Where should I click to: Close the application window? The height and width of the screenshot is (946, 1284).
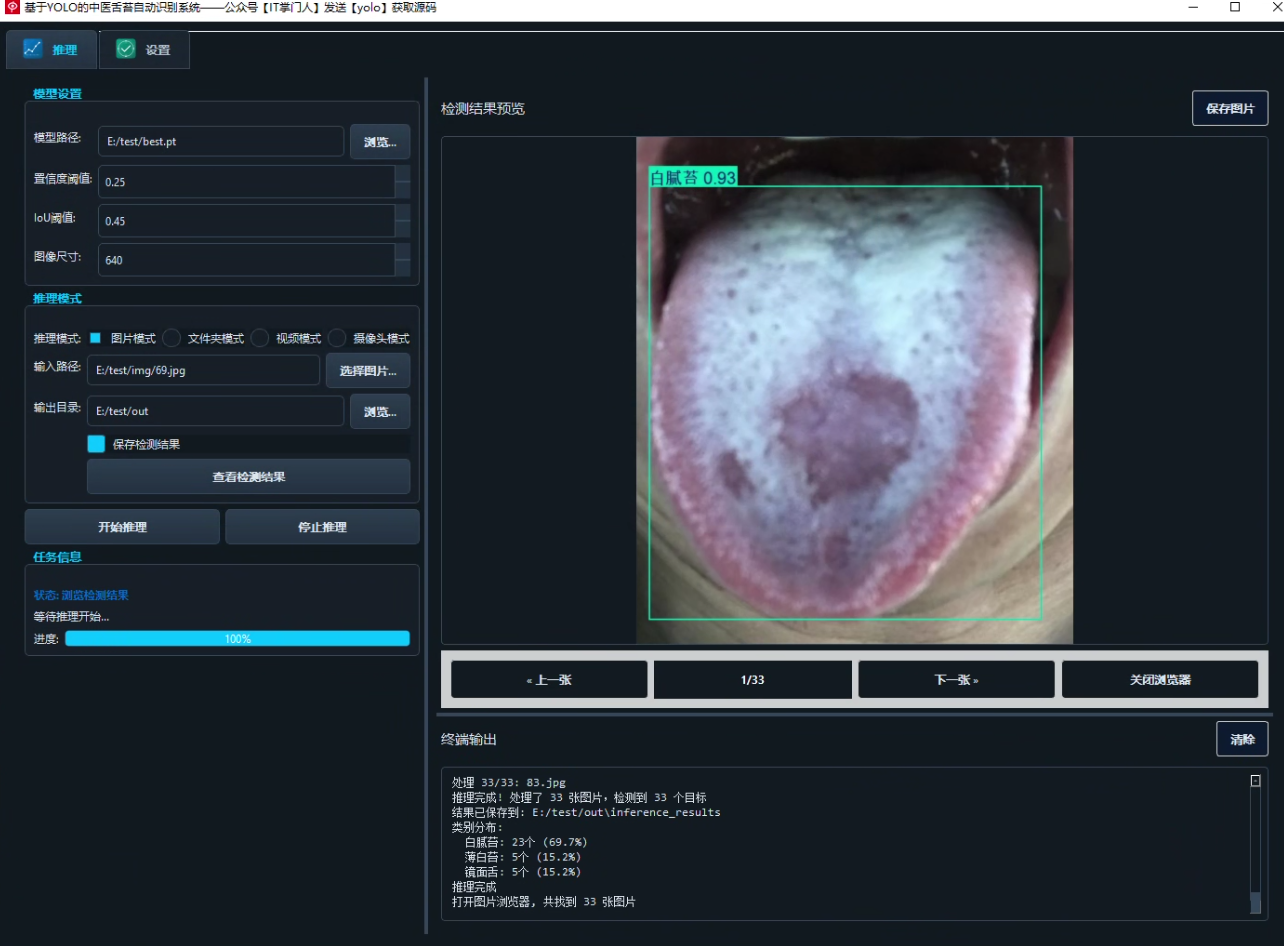[1276, 8]
